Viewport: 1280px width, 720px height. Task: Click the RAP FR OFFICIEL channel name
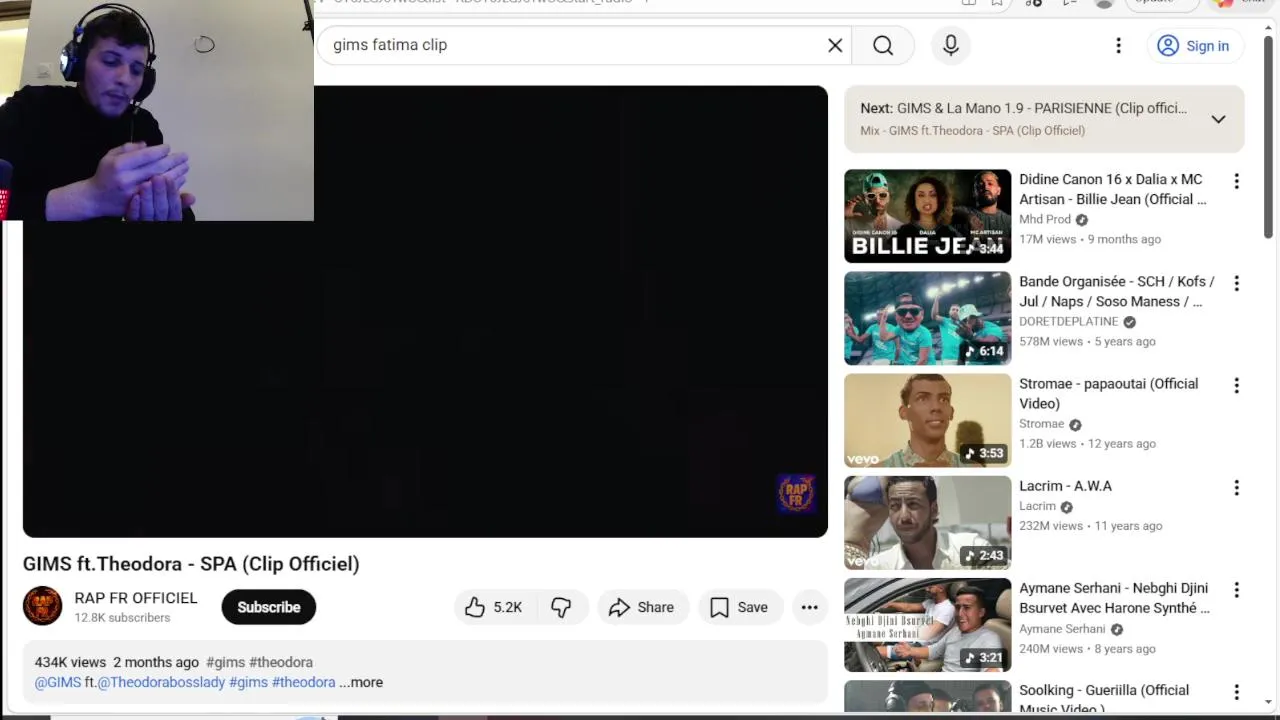click(136, 598)
